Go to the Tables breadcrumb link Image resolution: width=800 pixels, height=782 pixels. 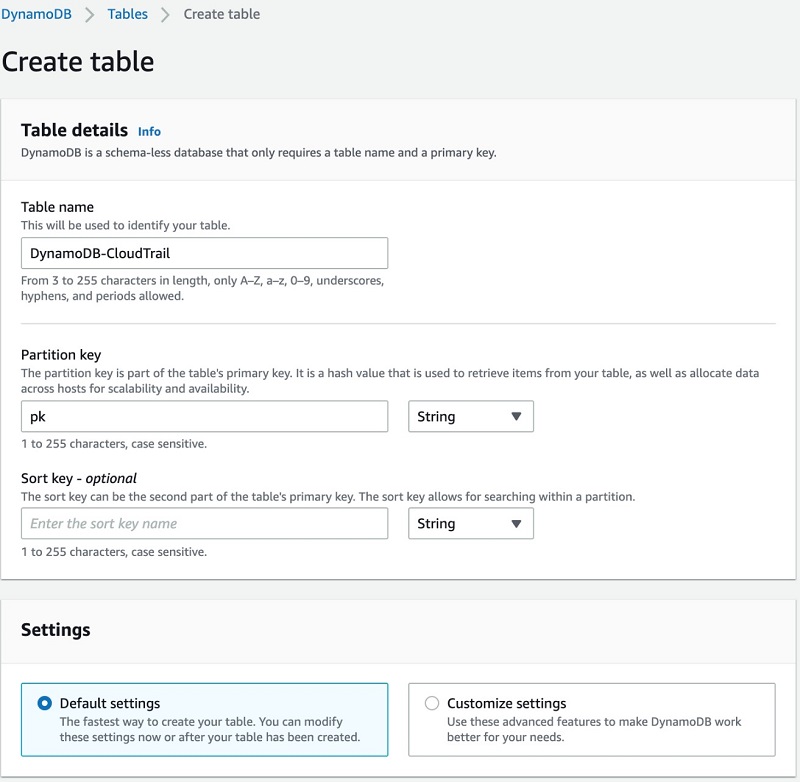click(x=128, y=14)
